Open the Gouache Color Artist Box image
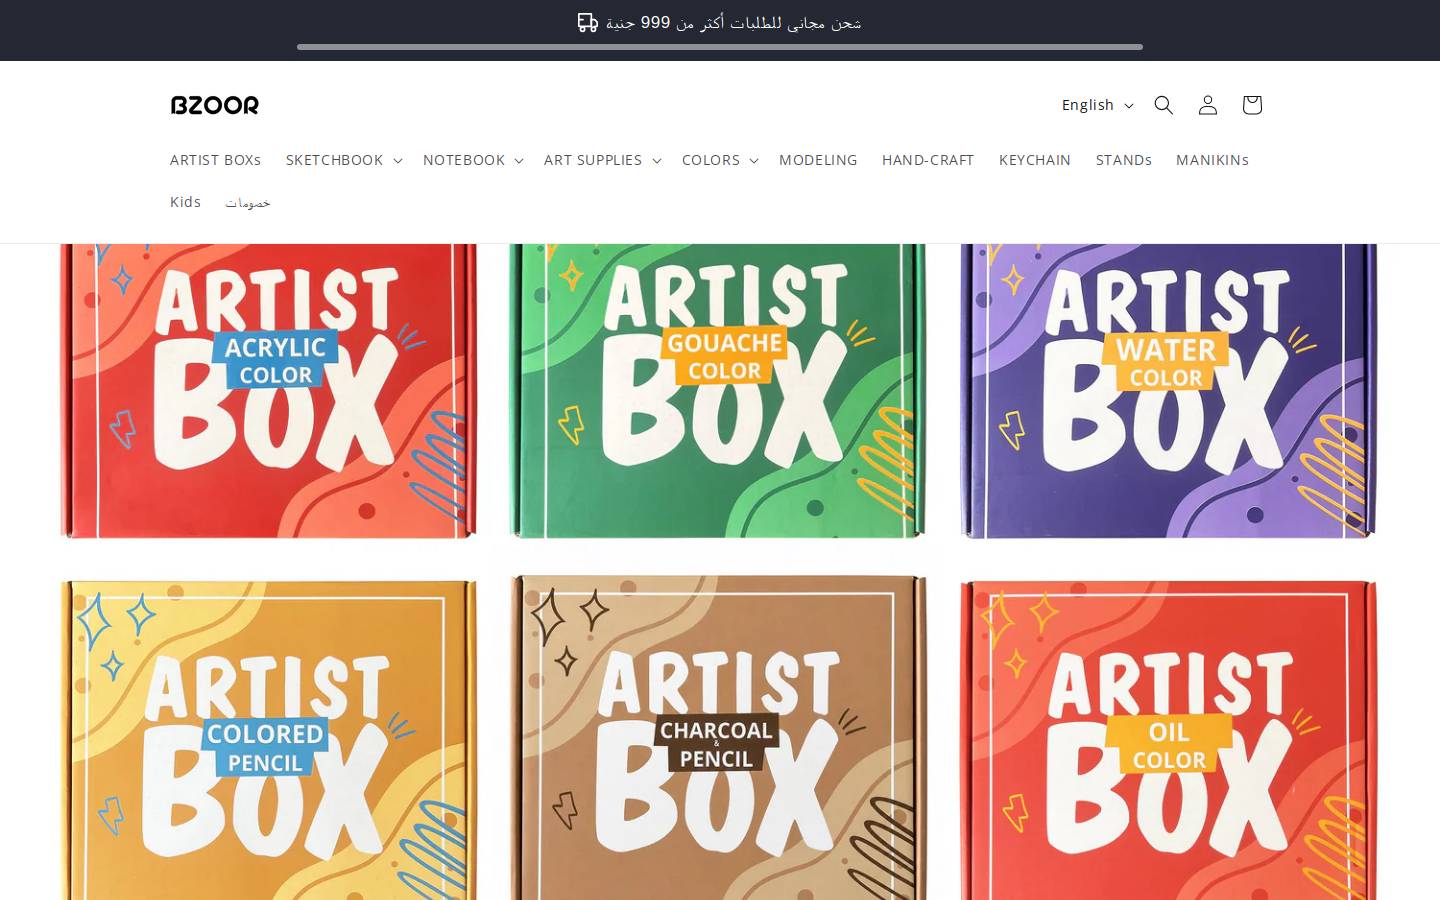The height and width of the screenshot is (900, 1440). 718,391
